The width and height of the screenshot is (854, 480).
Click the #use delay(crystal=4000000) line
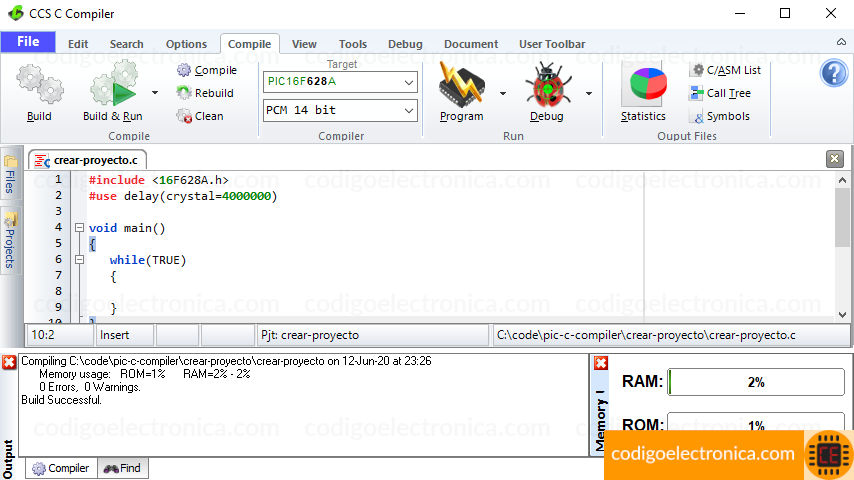tap(183, 196)
